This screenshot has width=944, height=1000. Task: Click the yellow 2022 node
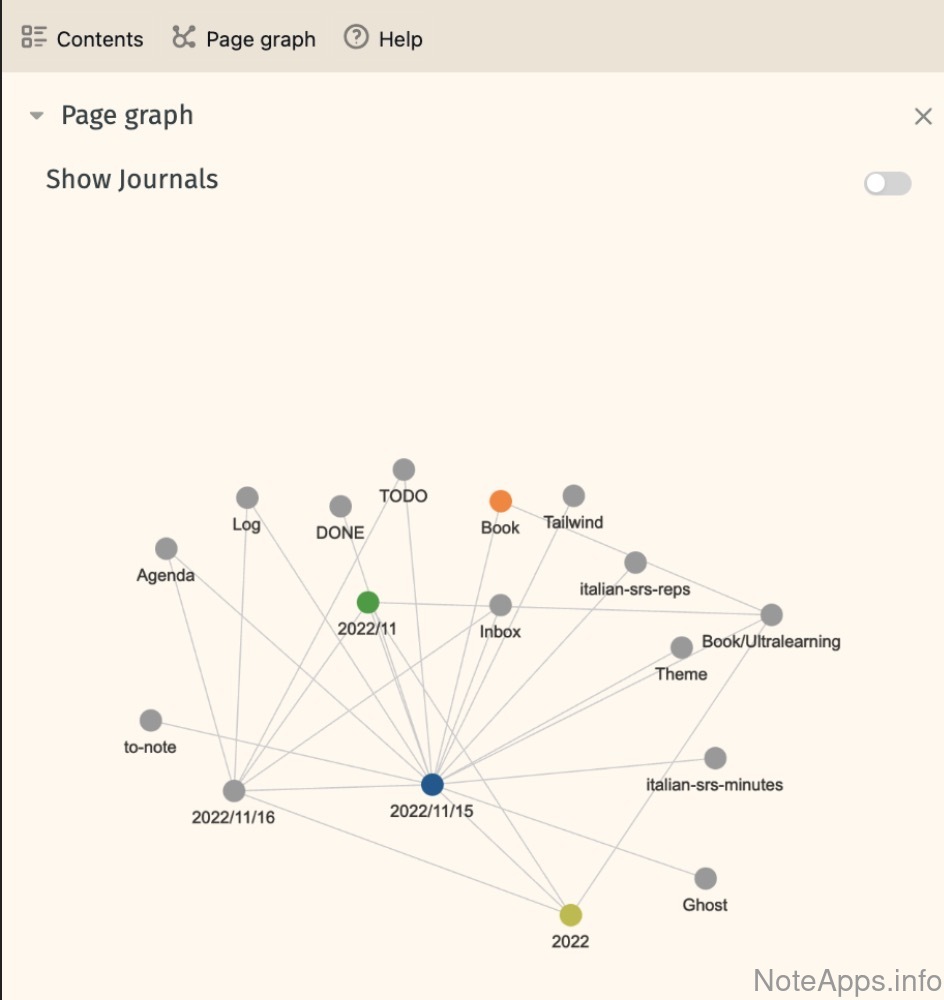(570, 914)
